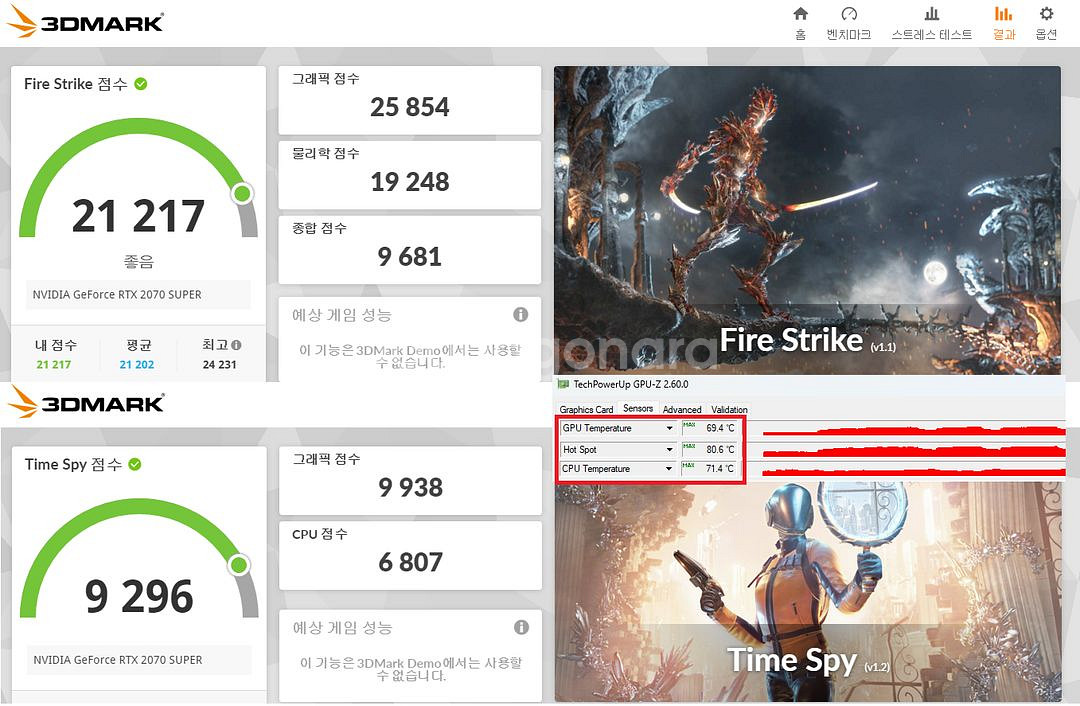This screenshot has width=1080, height=706.
Task: Click the Fire Strike score validation checkmark
Action: (x=141, y=84)
